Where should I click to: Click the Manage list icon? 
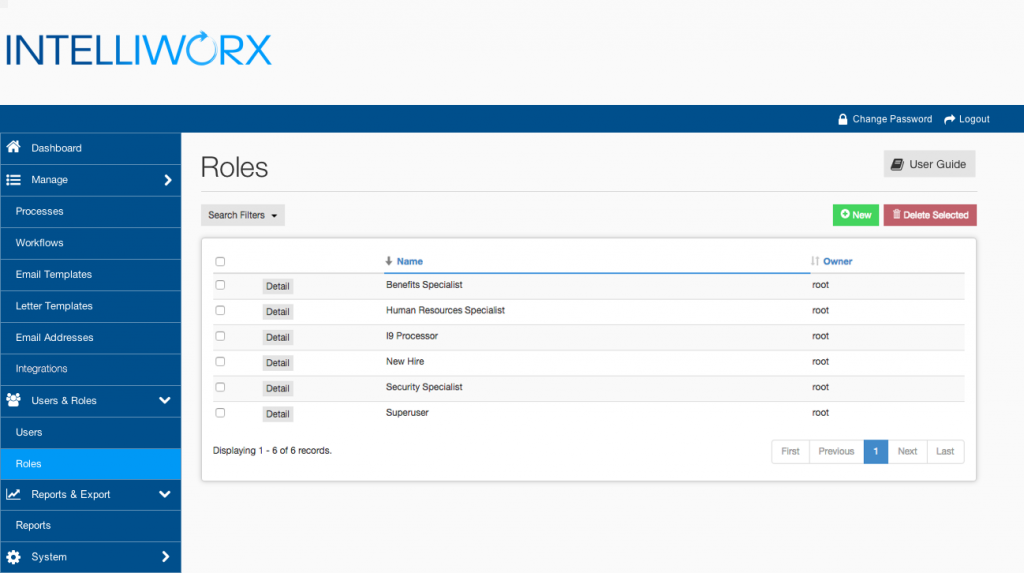point(14,180)
